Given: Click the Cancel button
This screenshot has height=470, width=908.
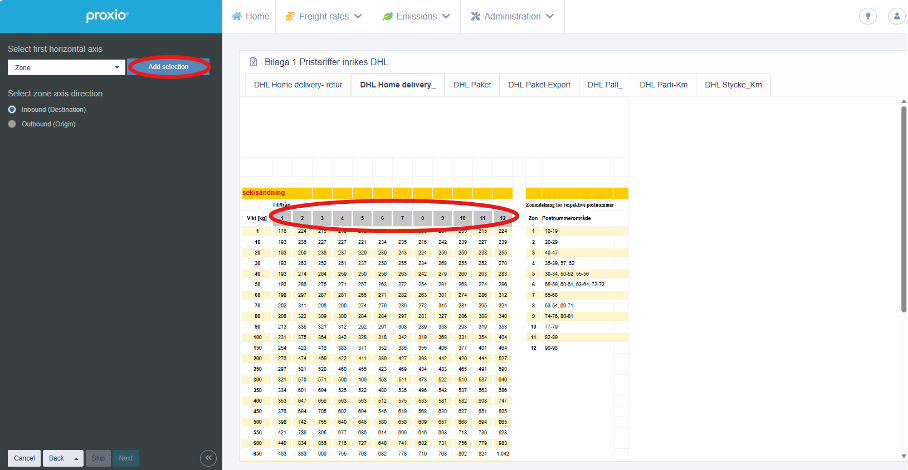Looking at the screenshot, I should pyautogui.click(x=24, y=458).
